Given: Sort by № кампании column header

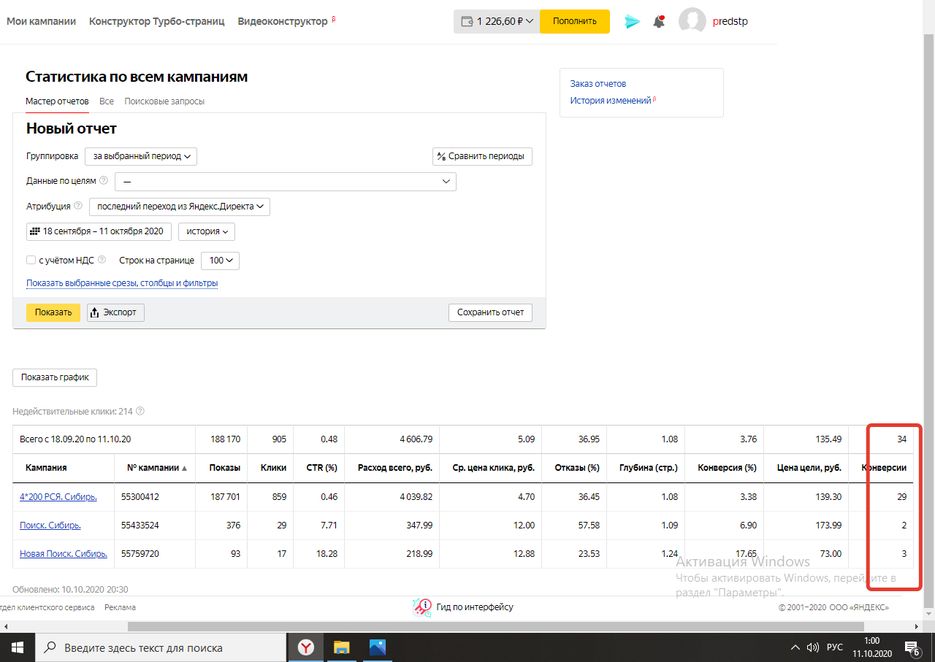Looking at the screenshot, I should coord(156,468).
